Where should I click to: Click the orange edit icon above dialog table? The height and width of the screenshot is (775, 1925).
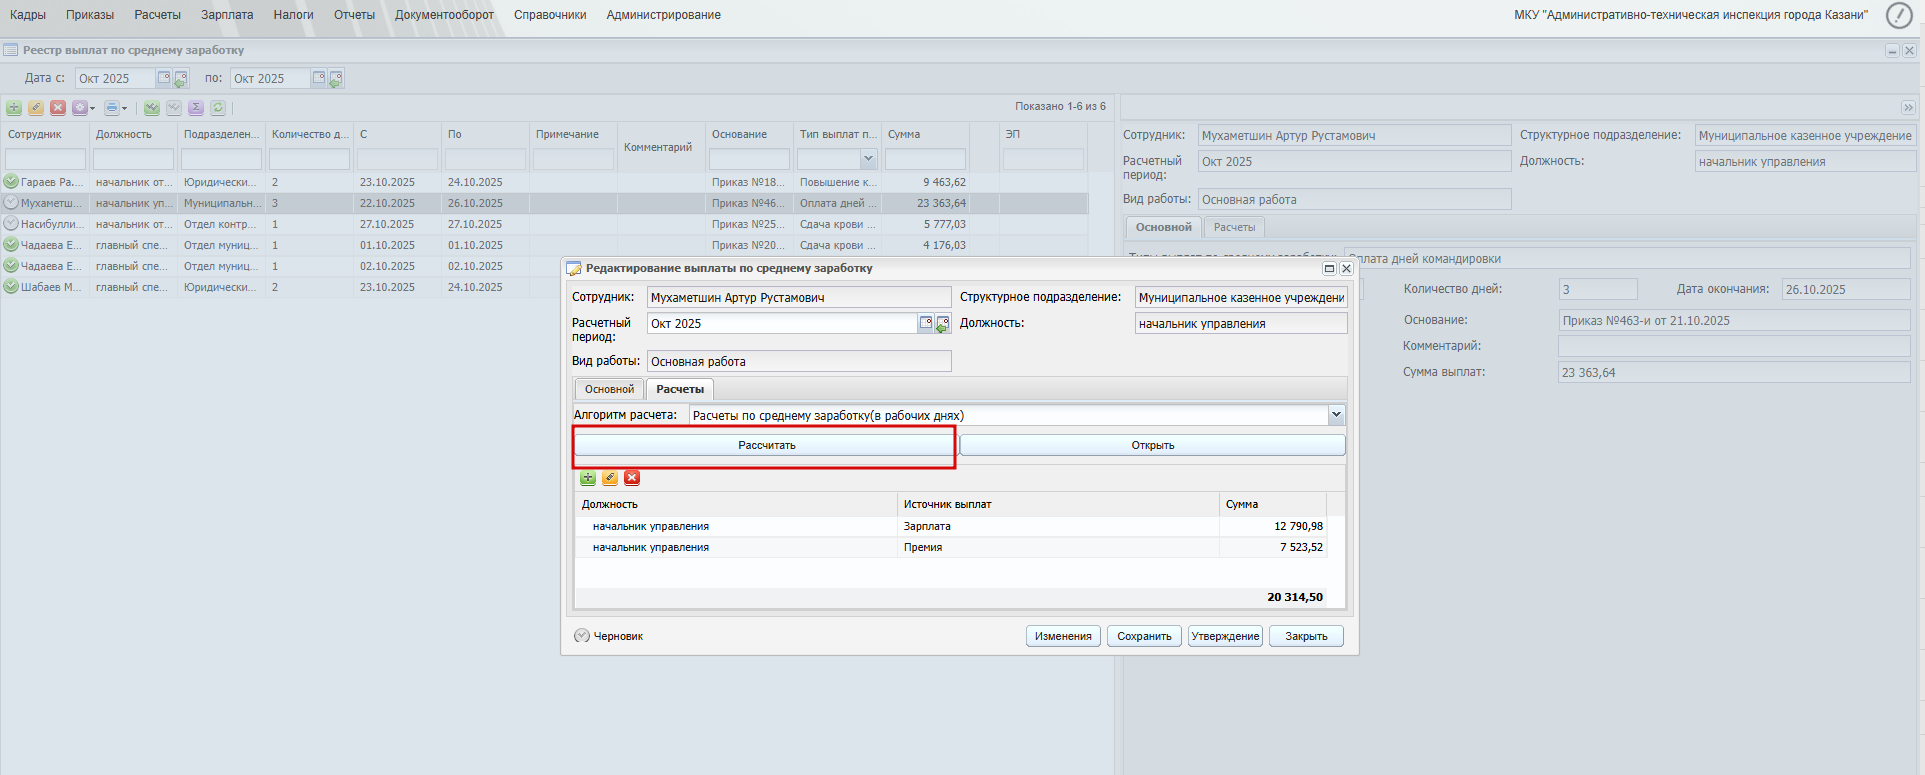[x=610, y=478]
